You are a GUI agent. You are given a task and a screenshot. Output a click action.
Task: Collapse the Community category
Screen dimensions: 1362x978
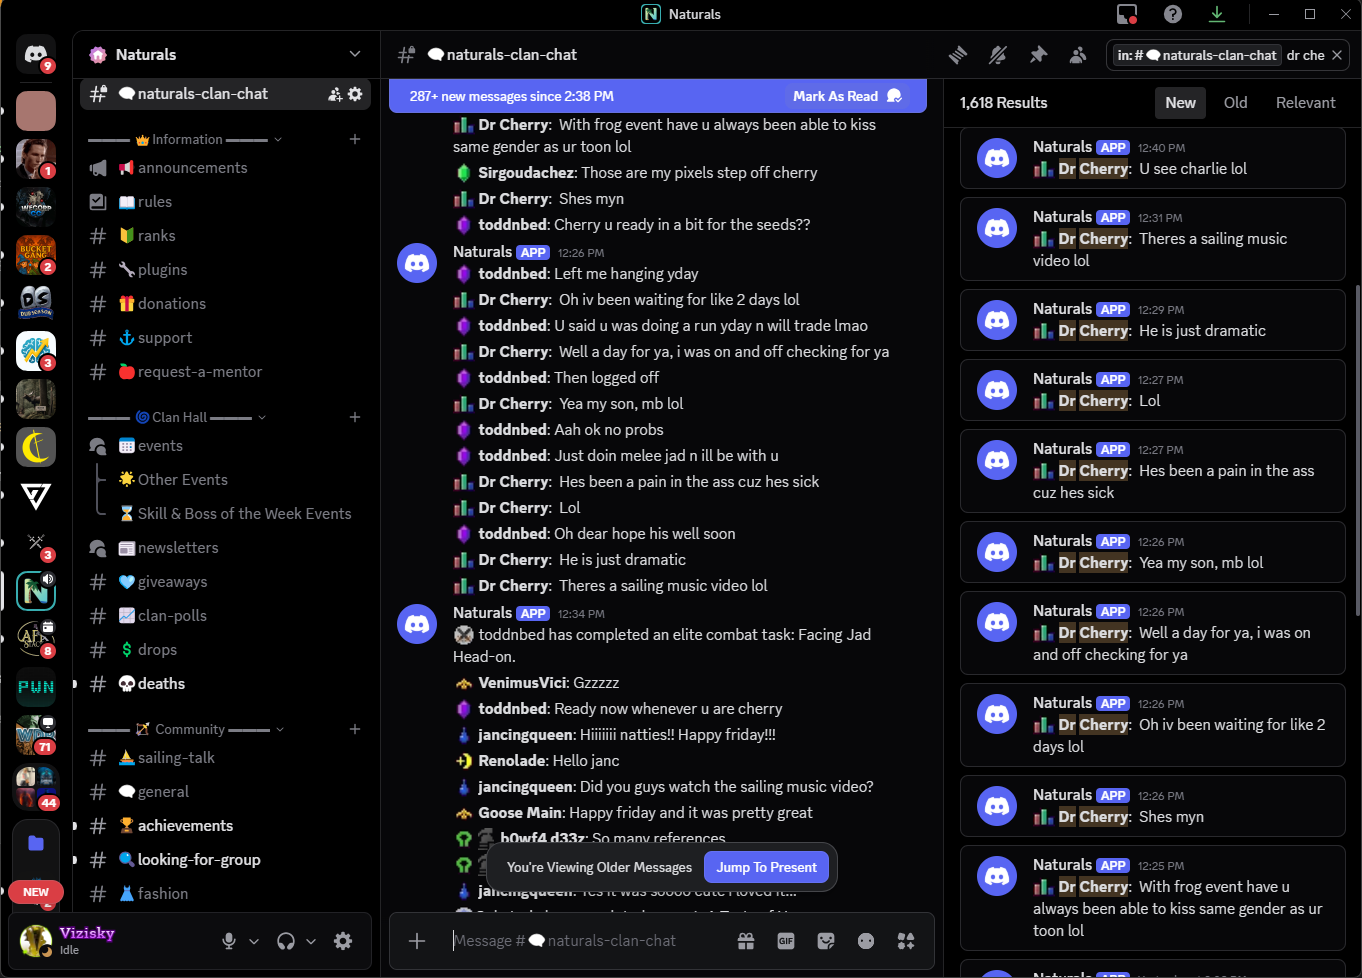(190, 730)
